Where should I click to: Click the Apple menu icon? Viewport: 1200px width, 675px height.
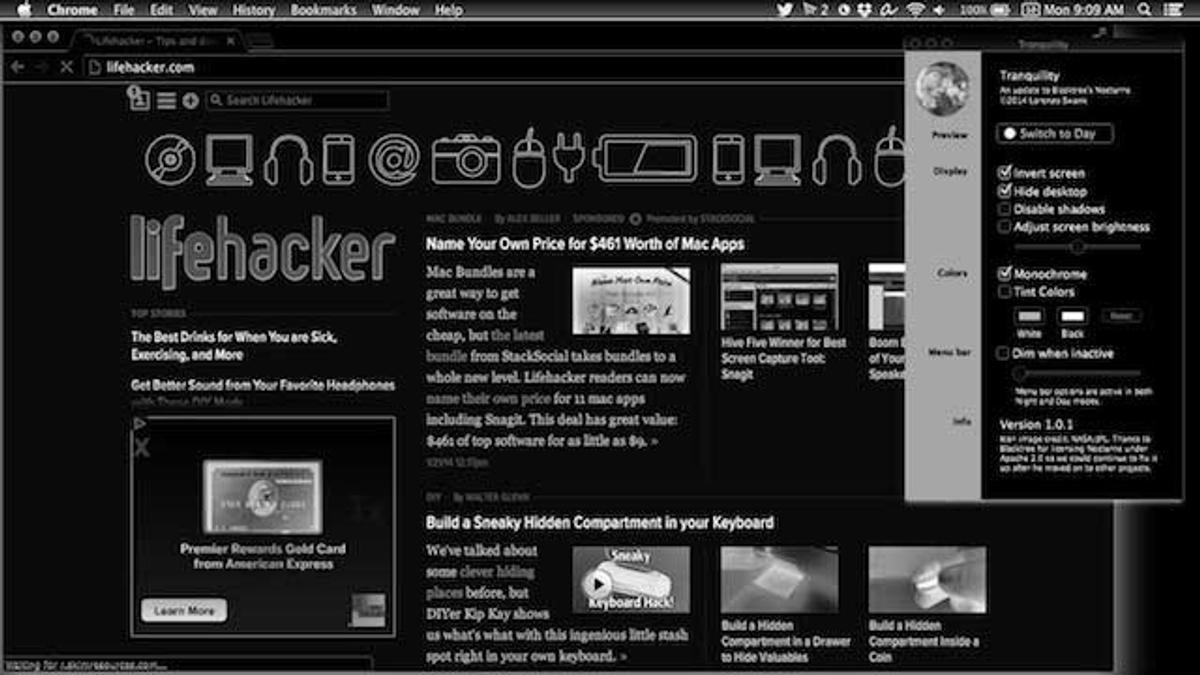pos(24,10)
